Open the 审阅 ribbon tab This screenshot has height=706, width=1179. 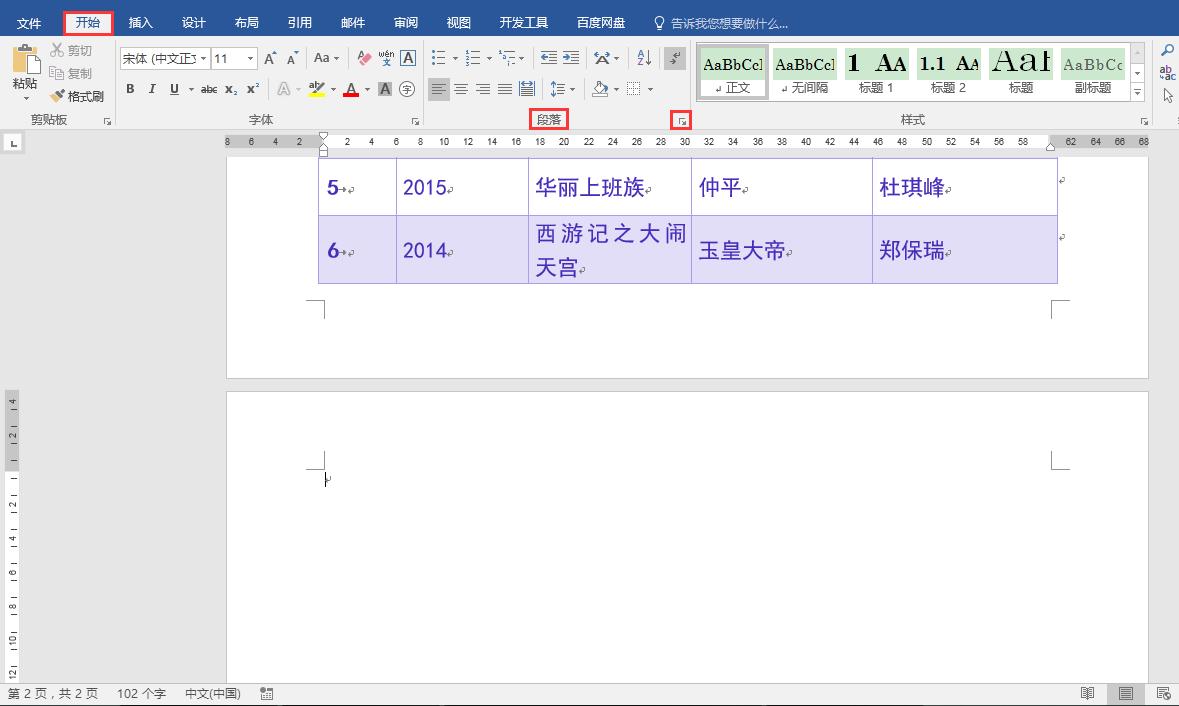pos(405,22)
